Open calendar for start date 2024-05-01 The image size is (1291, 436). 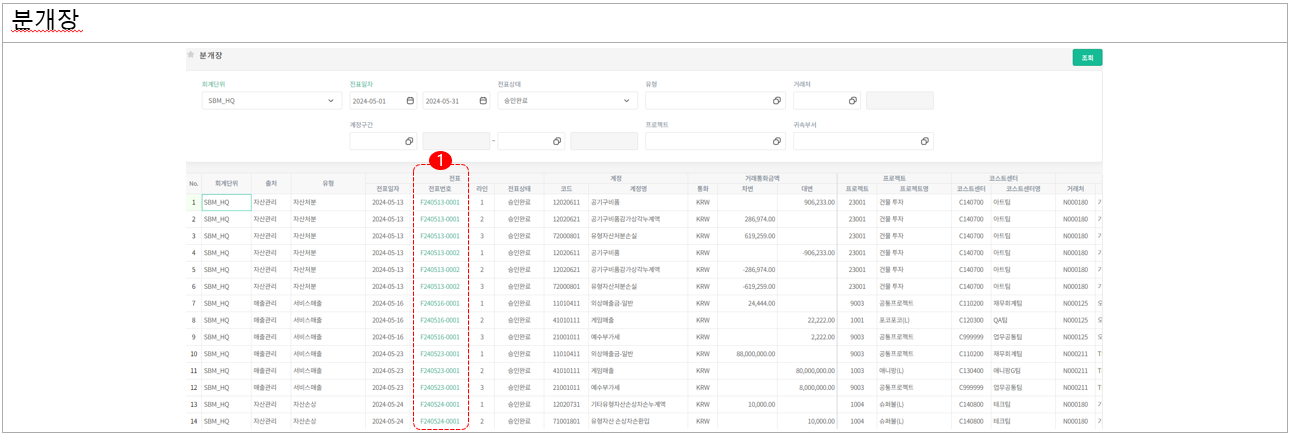pos(410,101)
